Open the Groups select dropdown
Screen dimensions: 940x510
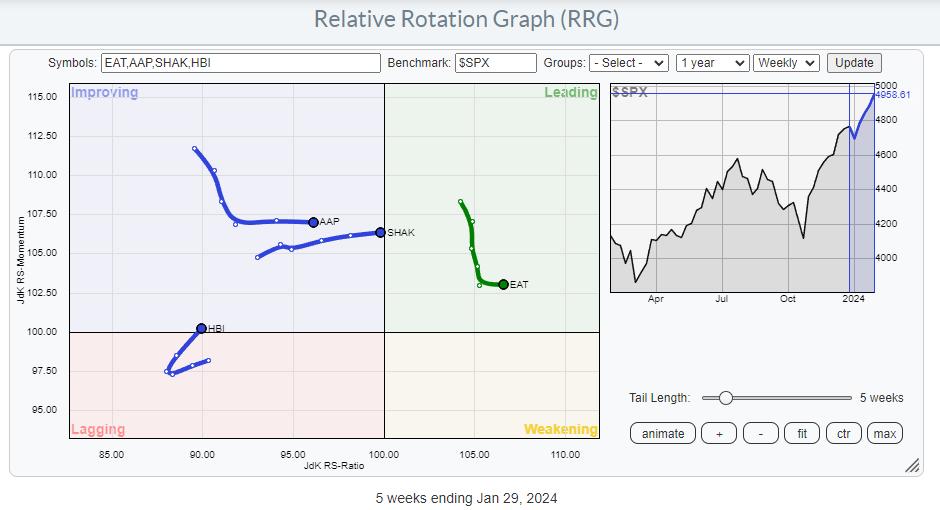628,63
